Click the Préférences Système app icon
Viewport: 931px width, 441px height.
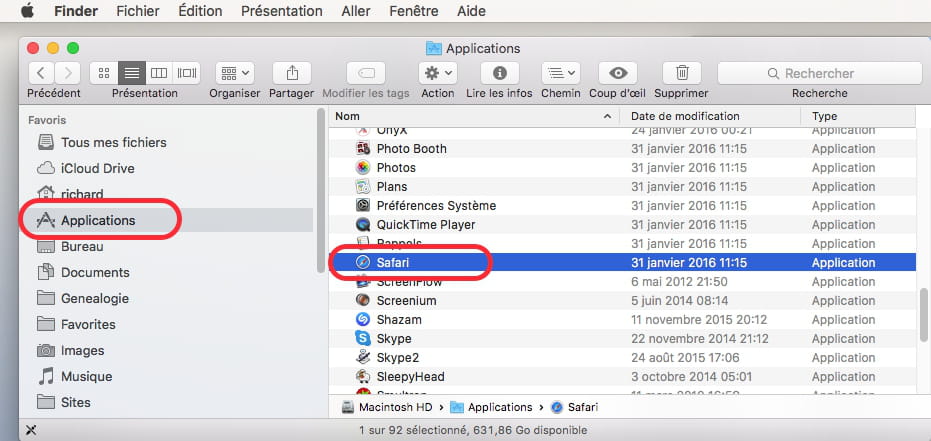[363, 205]
